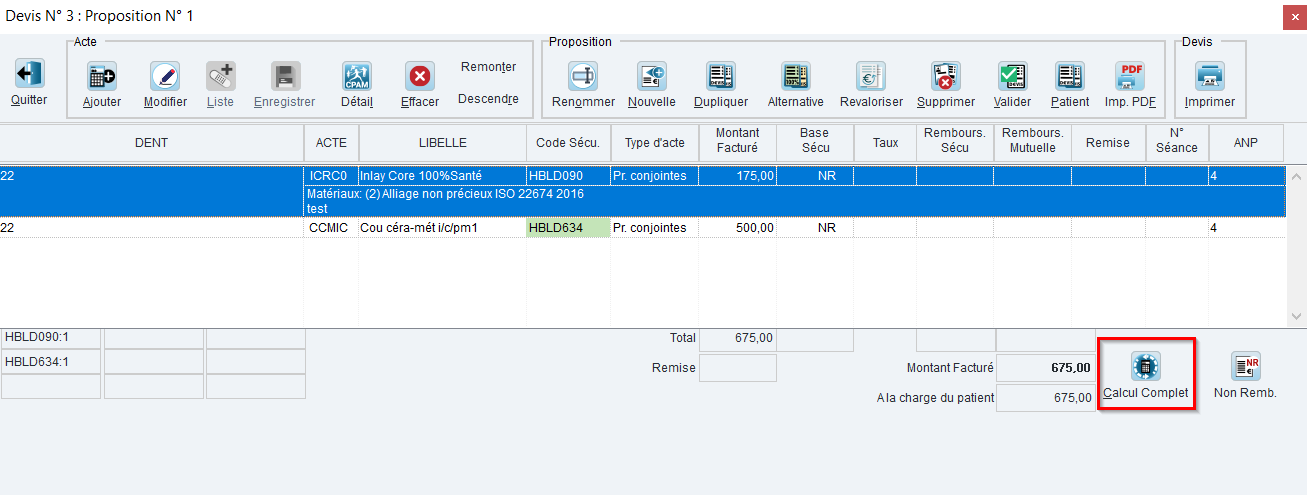Click the red Effacer icon

click(420, 76)
